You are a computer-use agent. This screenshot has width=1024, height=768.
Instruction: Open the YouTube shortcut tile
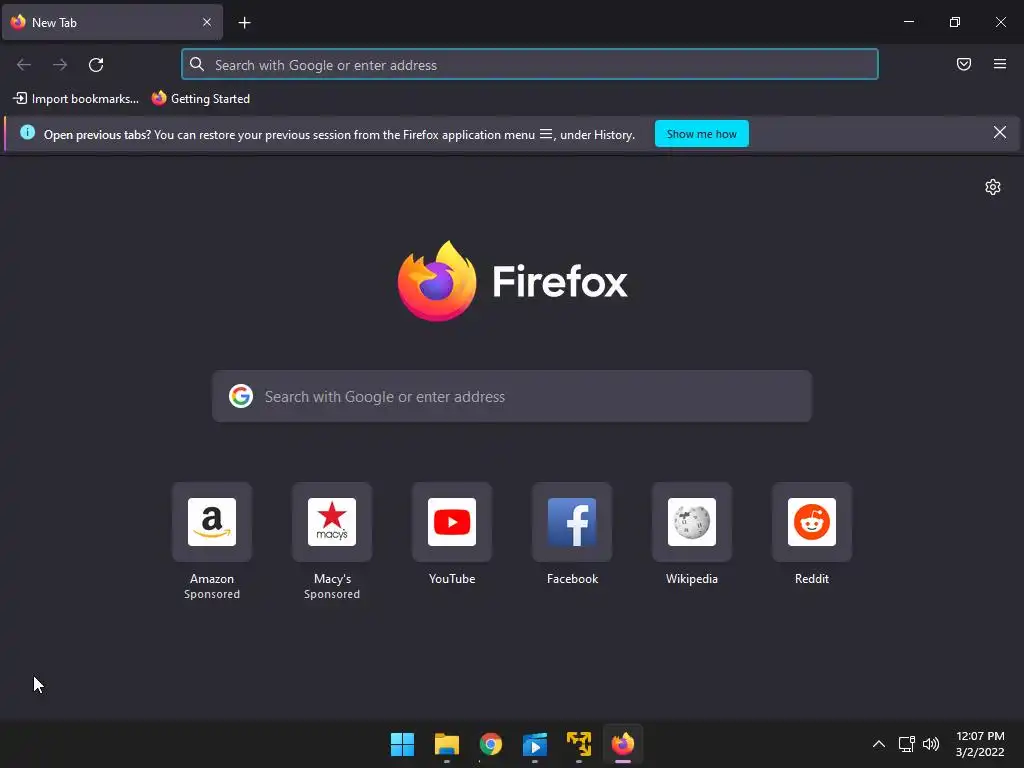452,522
